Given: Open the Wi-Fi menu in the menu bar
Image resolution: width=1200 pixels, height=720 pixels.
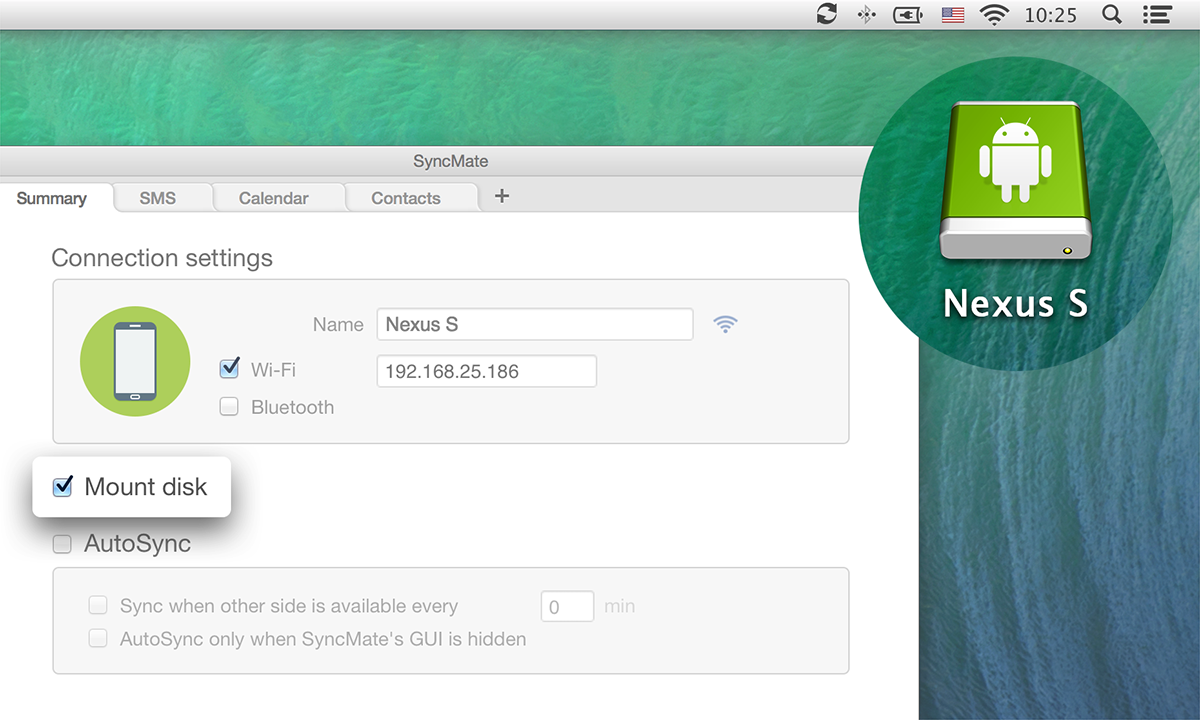Looking at the screenshot, I should click(x=994, y=15).
